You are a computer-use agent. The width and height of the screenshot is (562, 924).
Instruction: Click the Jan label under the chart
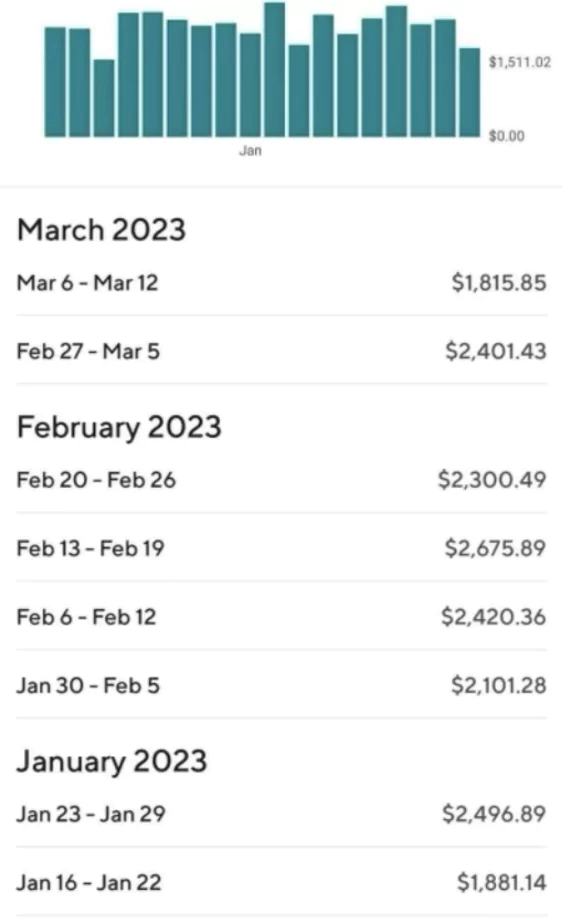(x=250, y=151)
